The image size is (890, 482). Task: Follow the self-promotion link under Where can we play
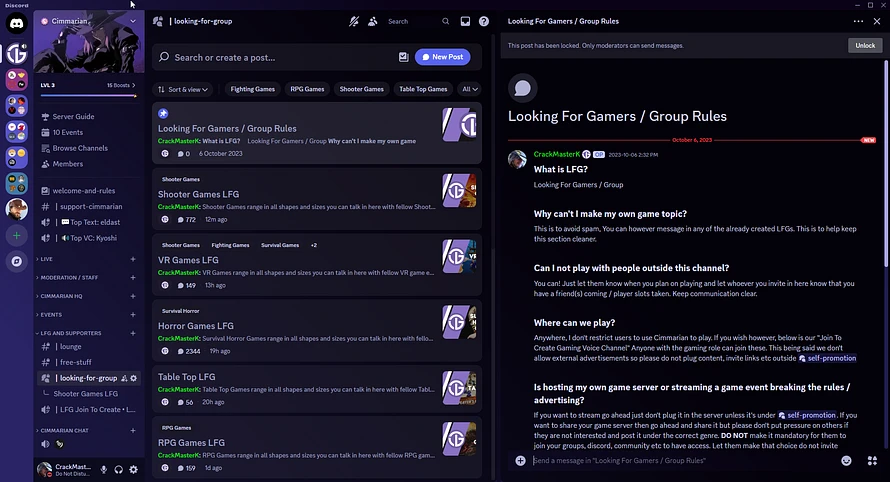(x=827, y=358)
